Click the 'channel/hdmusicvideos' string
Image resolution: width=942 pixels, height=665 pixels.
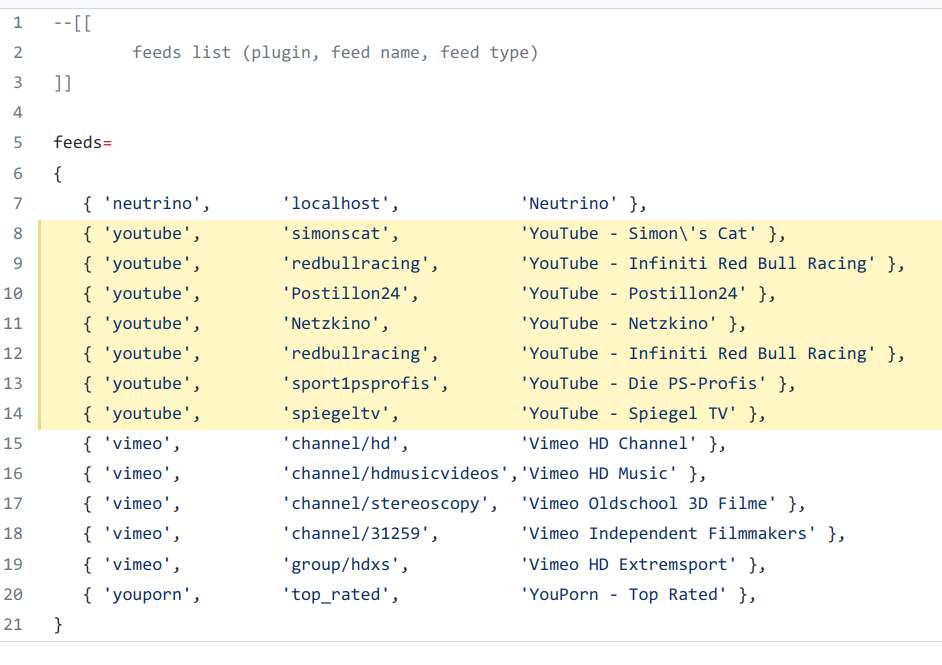[x=399, y=473]
